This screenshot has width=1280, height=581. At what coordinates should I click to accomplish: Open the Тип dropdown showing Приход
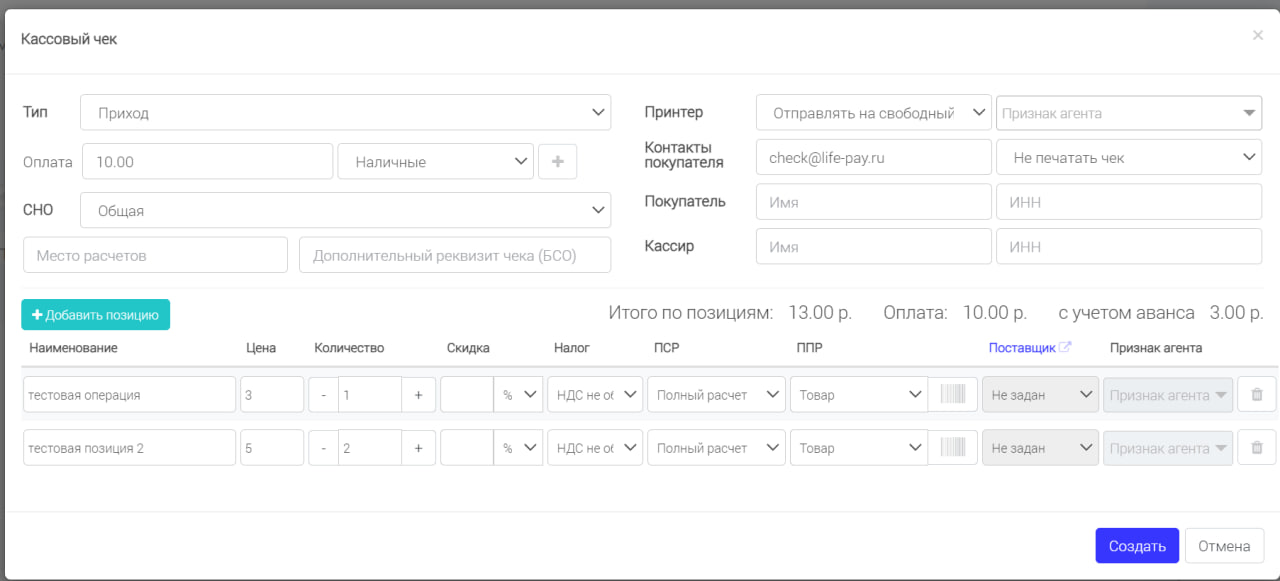coord(345,112)
